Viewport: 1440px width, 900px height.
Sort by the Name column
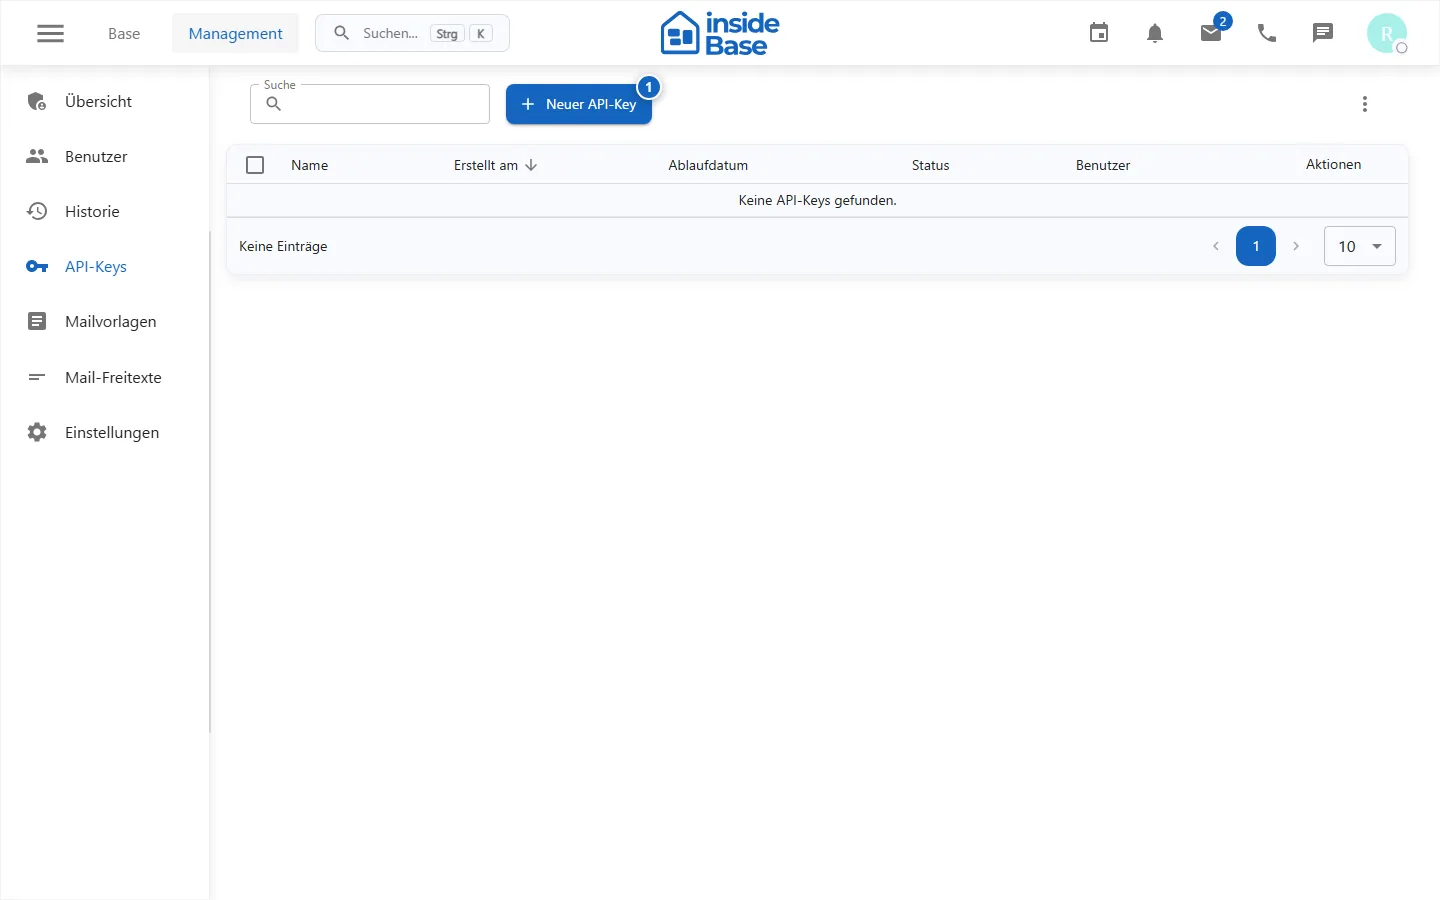point(310,165)
